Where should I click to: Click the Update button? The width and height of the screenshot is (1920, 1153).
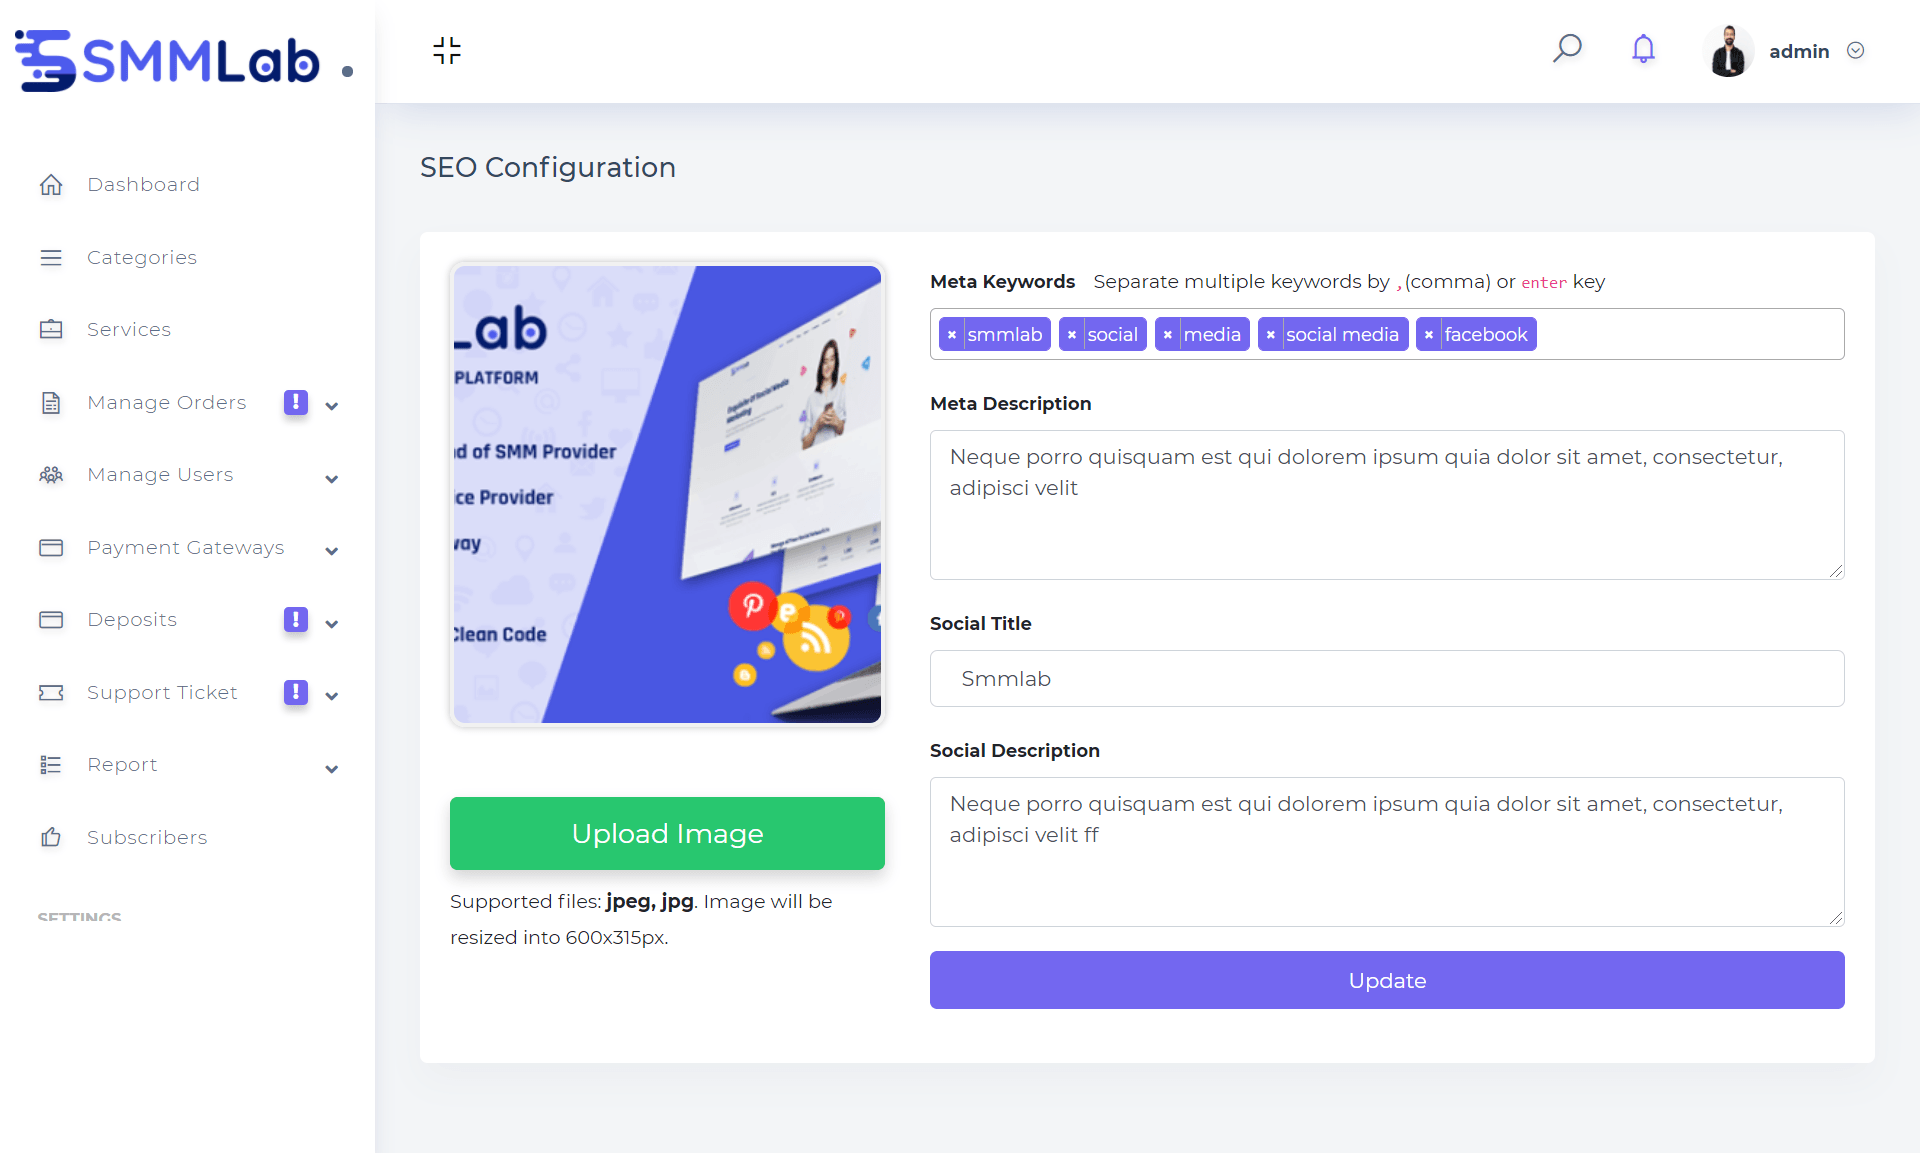point(1388,980)
